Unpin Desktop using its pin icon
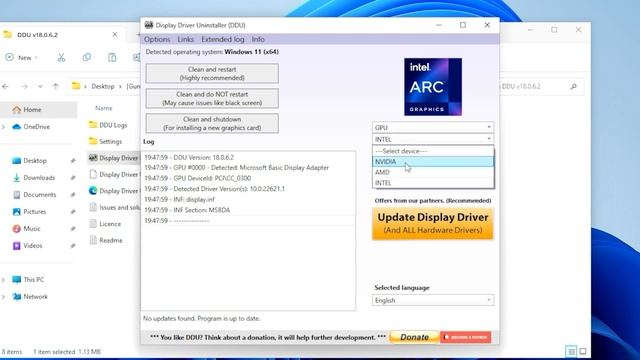The width and height of the screenshot is (640, 360). coord(73,161)
